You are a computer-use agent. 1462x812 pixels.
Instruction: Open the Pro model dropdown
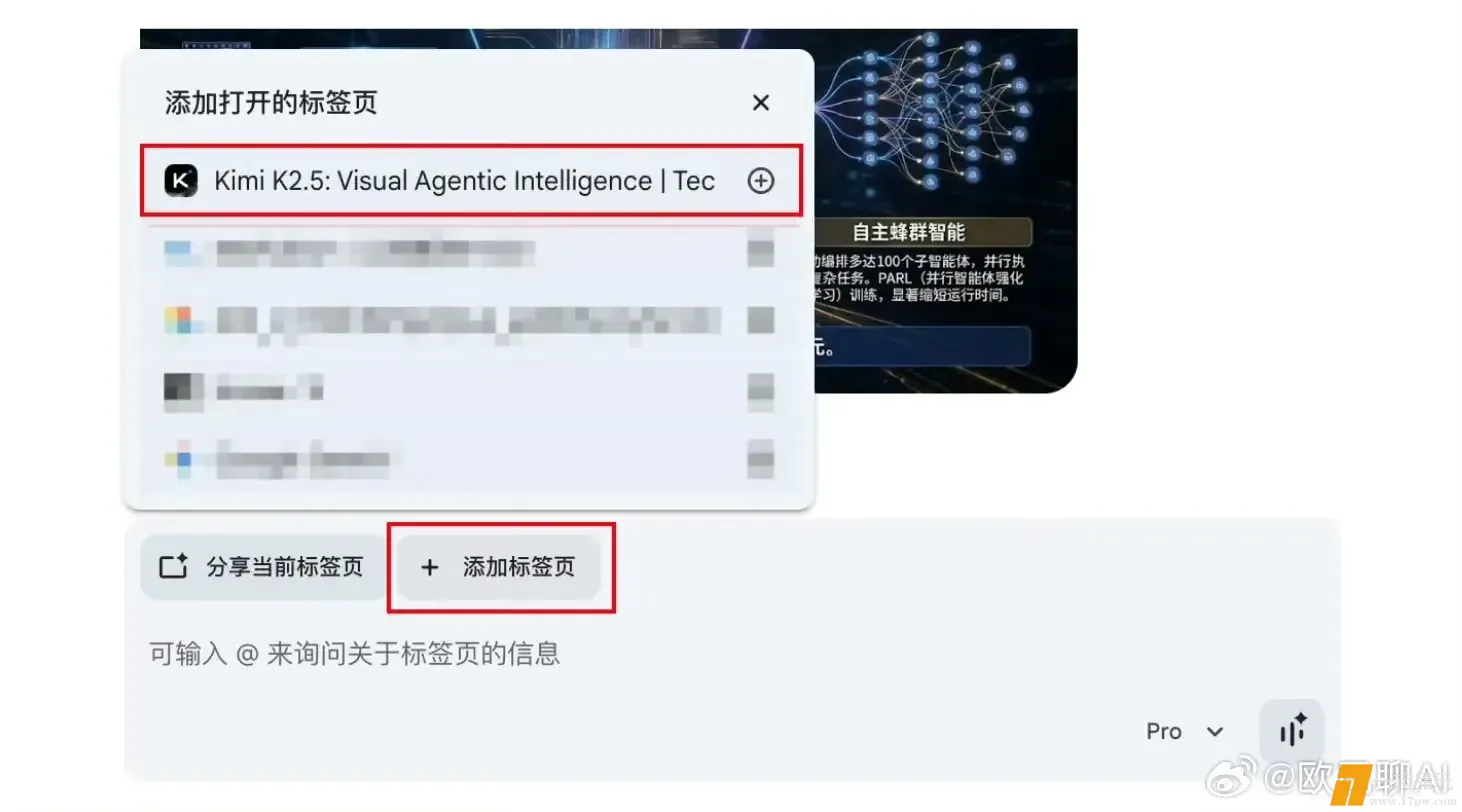[1185, 732]
